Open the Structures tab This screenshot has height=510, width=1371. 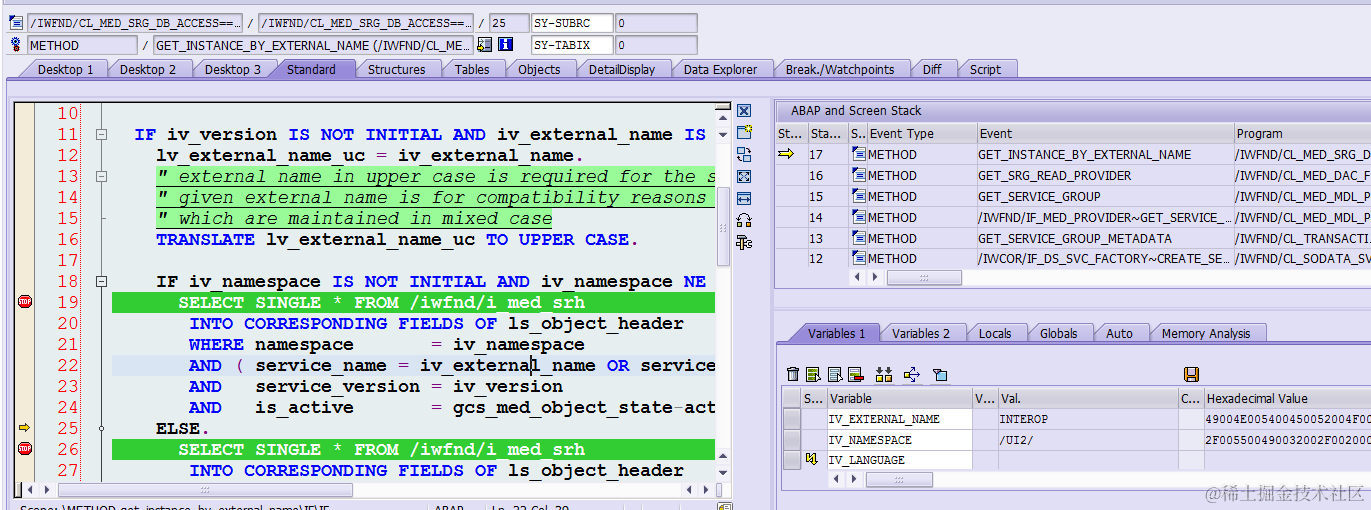pyautogui.click(x=397, y=69)
